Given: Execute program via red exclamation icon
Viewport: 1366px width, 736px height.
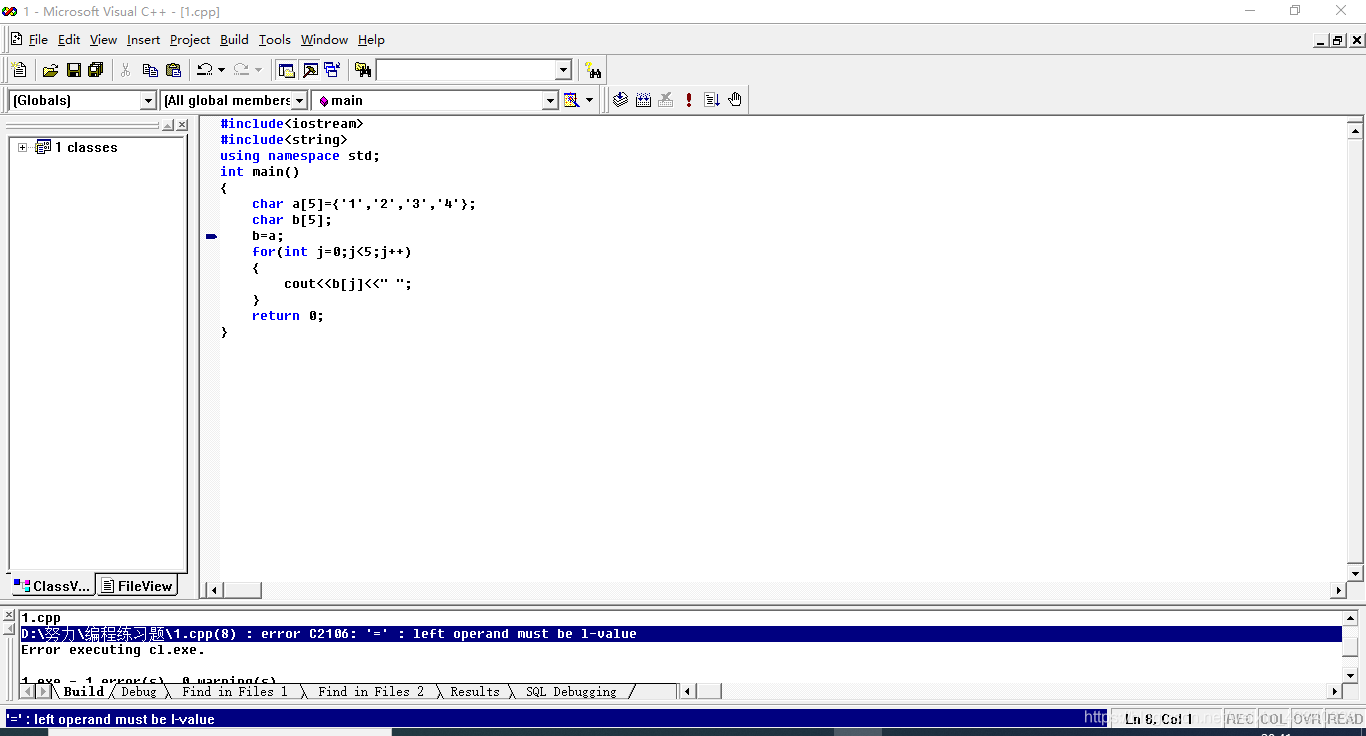Looking at the screenshot, I should tap(688, 99).
